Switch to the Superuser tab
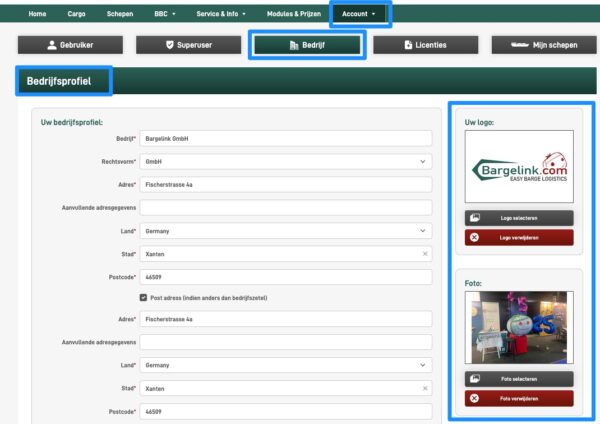Screen dimensions: 600x424 [189, 45]
